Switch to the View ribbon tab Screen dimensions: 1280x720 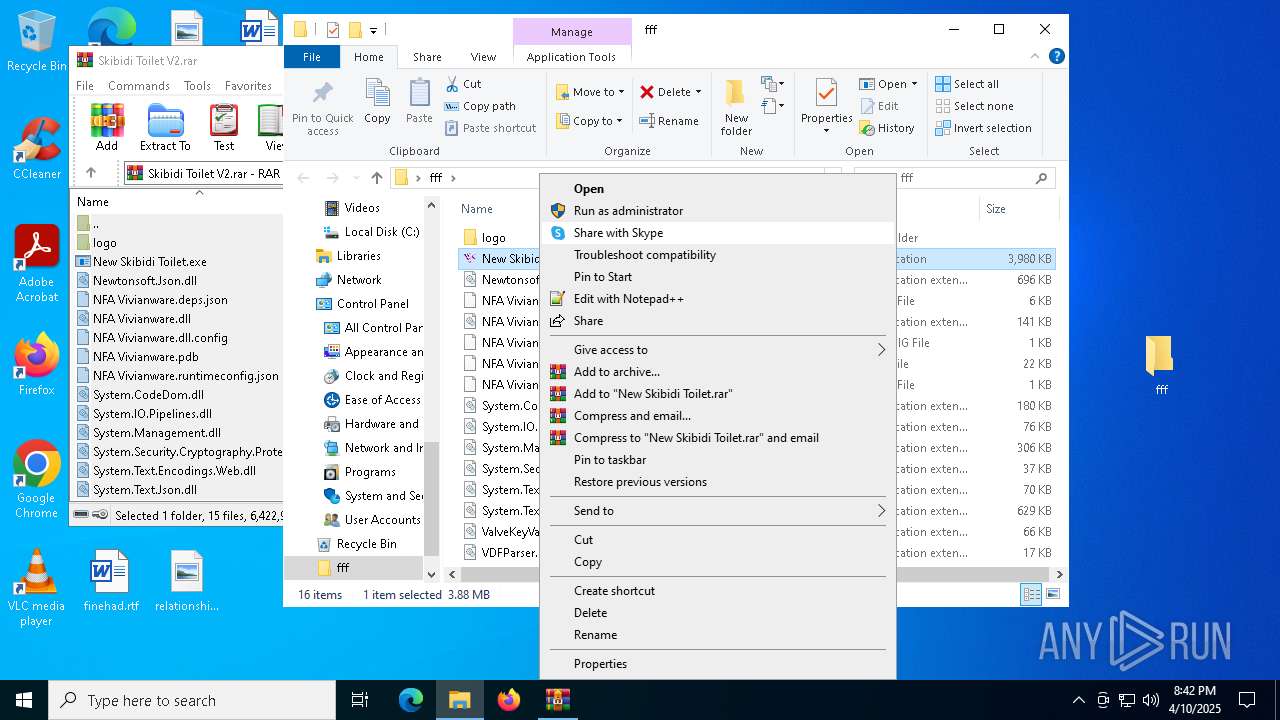pos(483,57)
